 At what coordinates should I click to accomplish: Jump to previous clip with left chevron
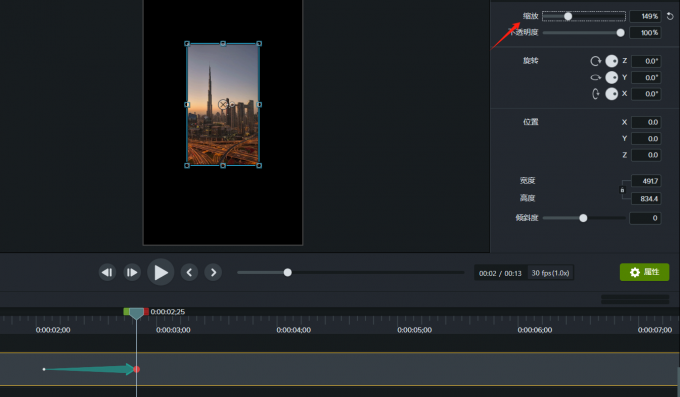click(x=189, y=272)
